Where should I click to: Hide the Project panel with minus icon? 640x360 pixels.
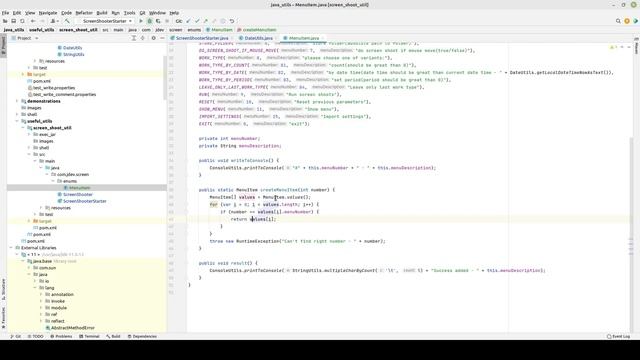pyautogui.click(x=162, y=38)
